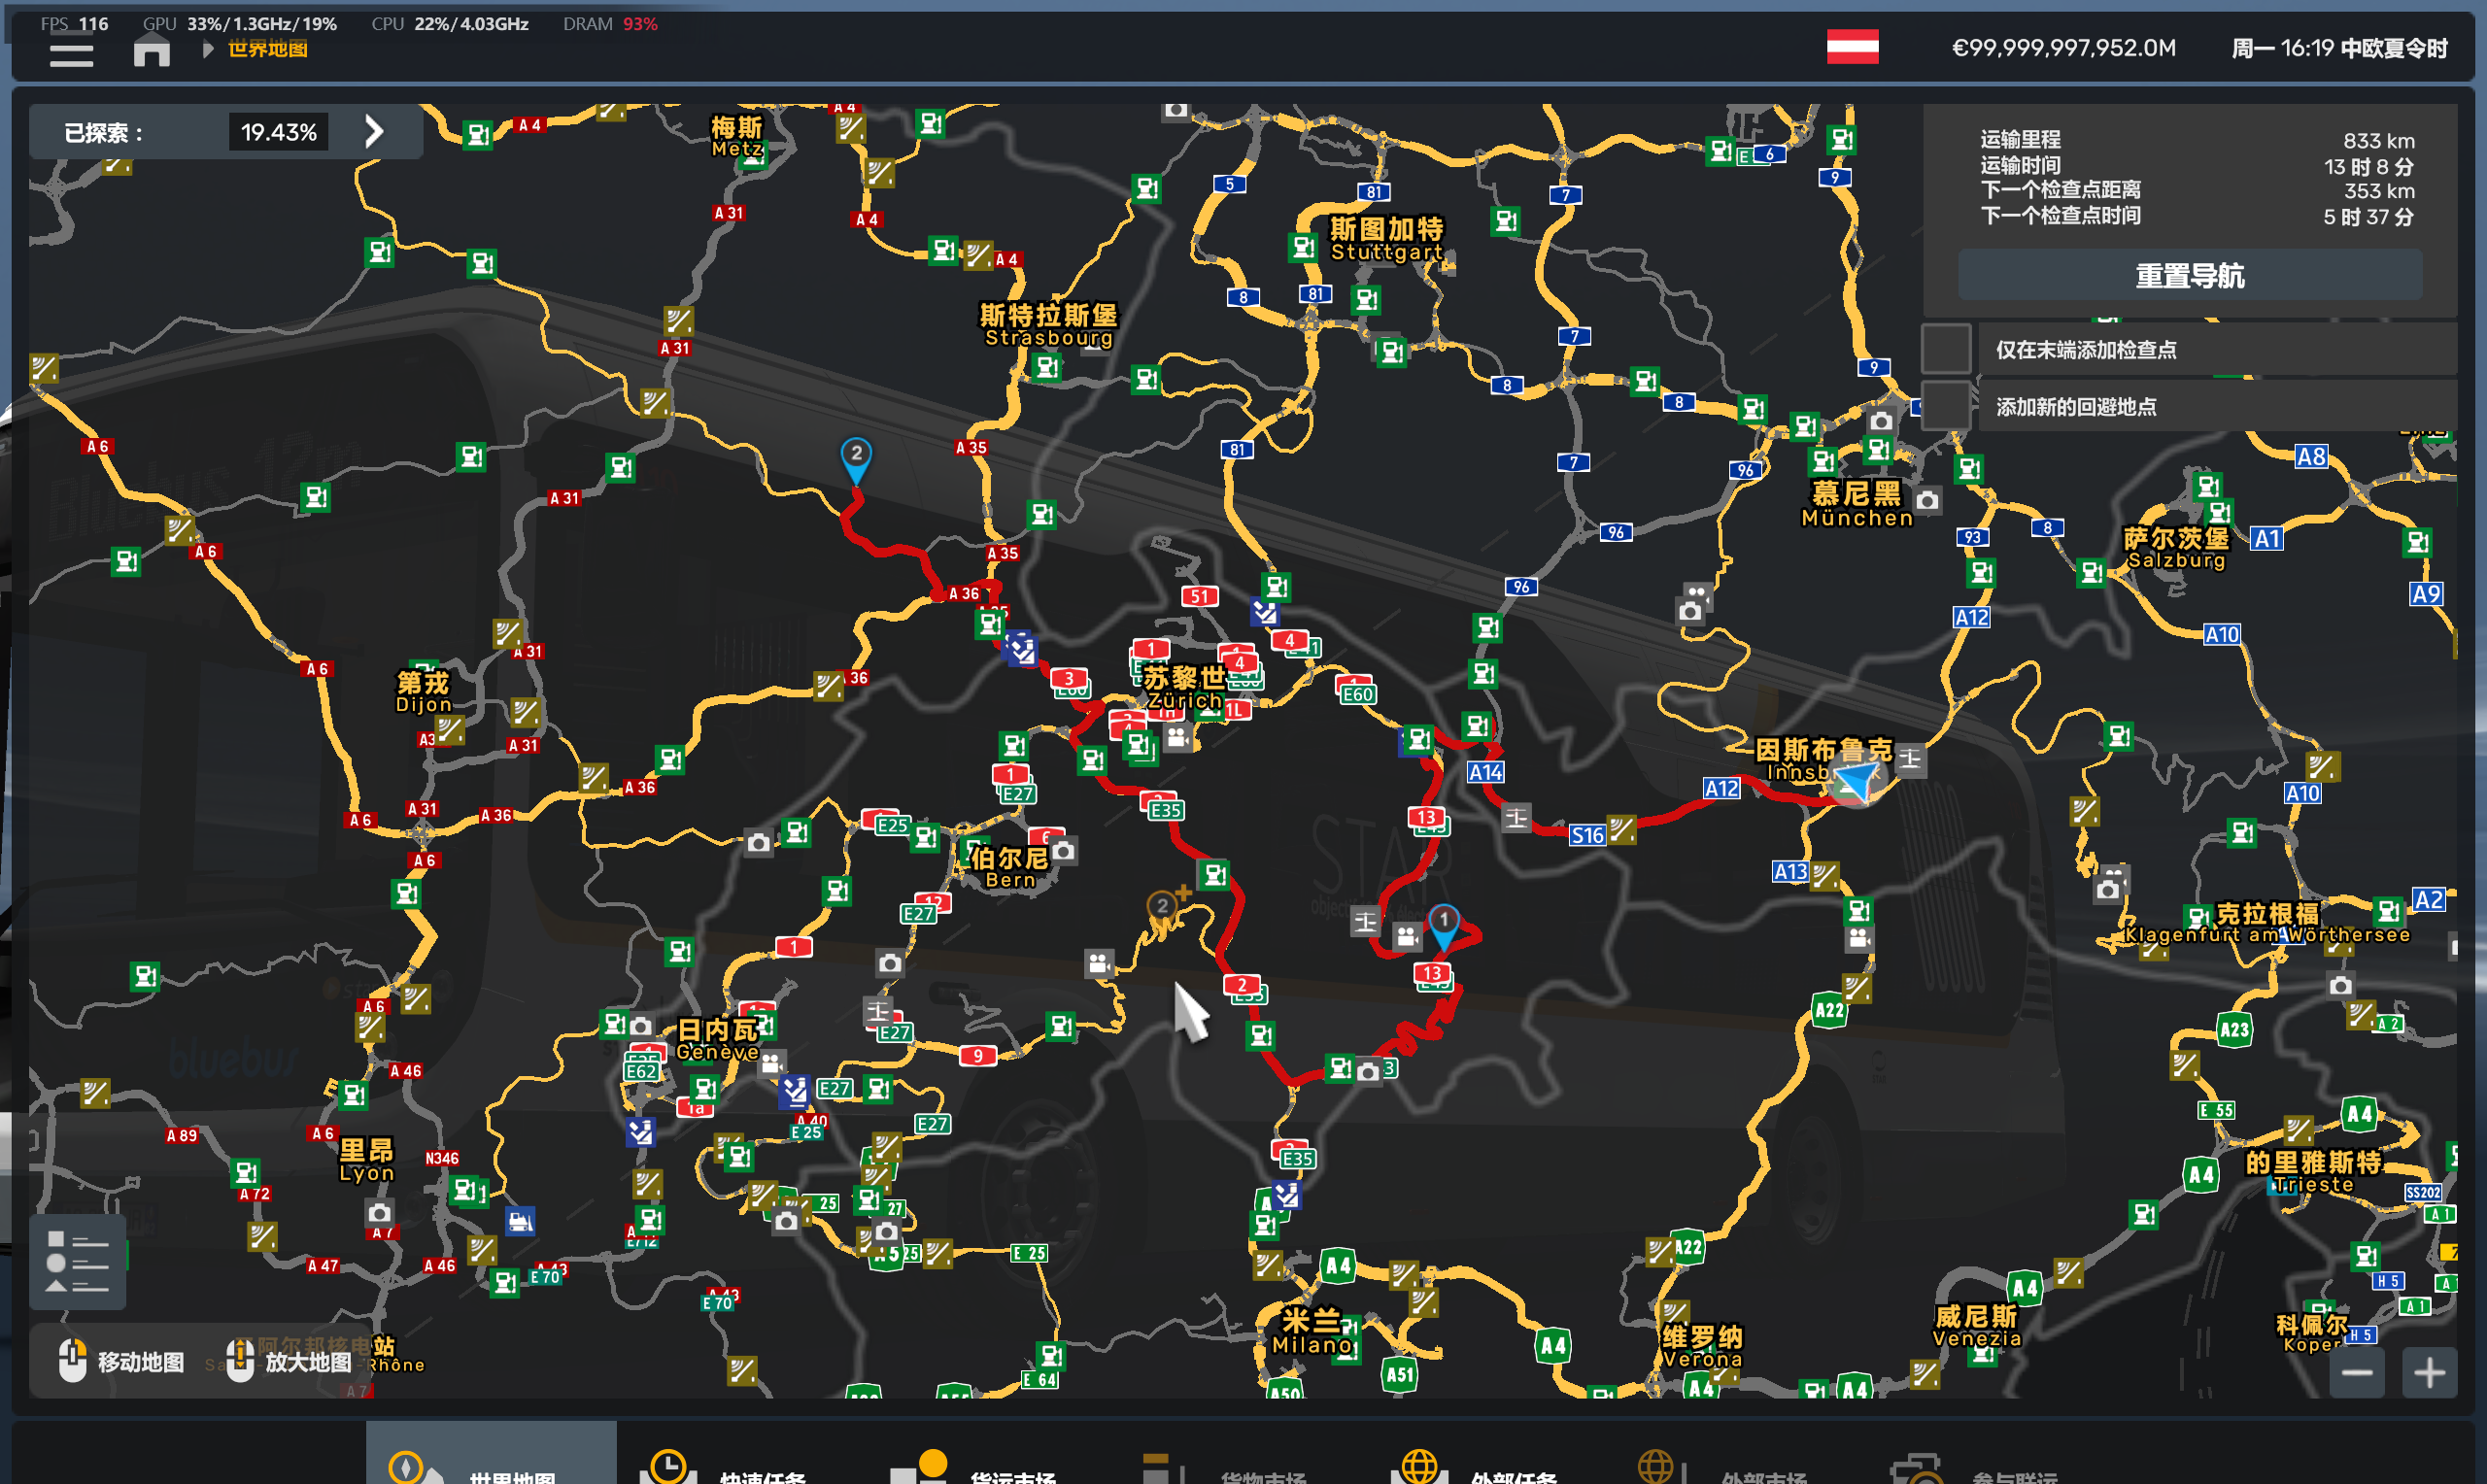Click the S16 road shield
The height and width of the screenshot is (1484, 2487).
[1586, 835]
